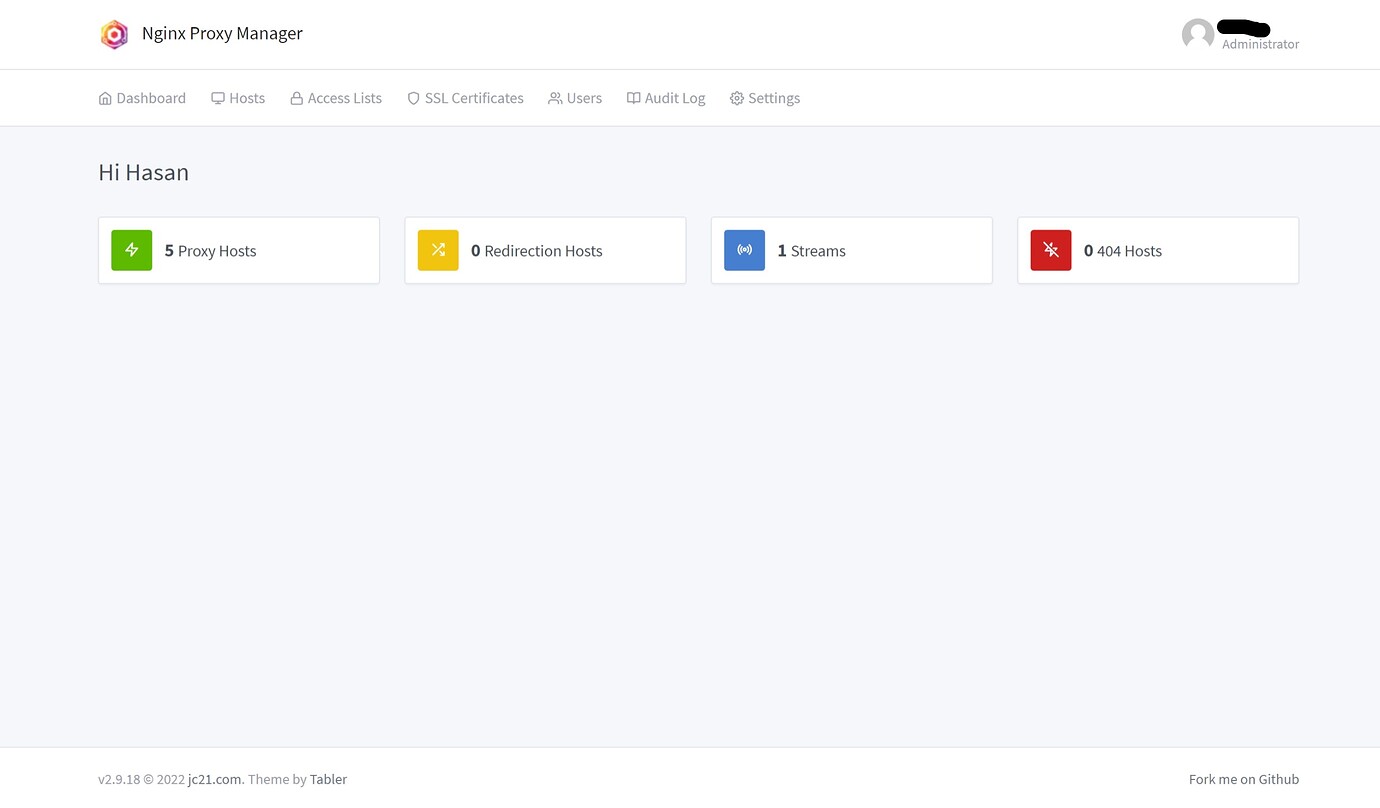The image size is (1380, 808).
Task: Click the red 404 Hosts icon
Action: click(1051, 250)
